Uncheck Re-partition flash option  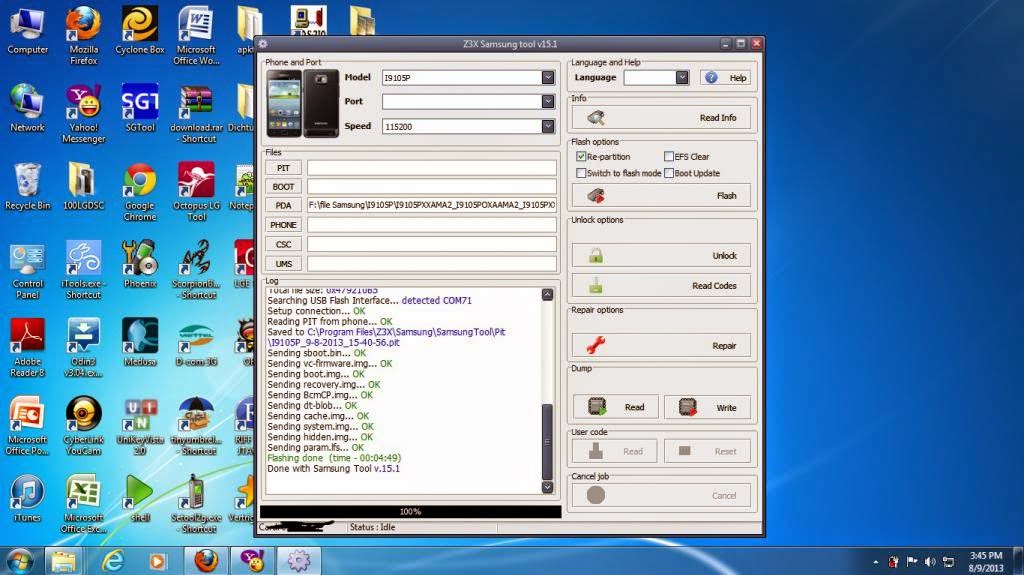581,157
